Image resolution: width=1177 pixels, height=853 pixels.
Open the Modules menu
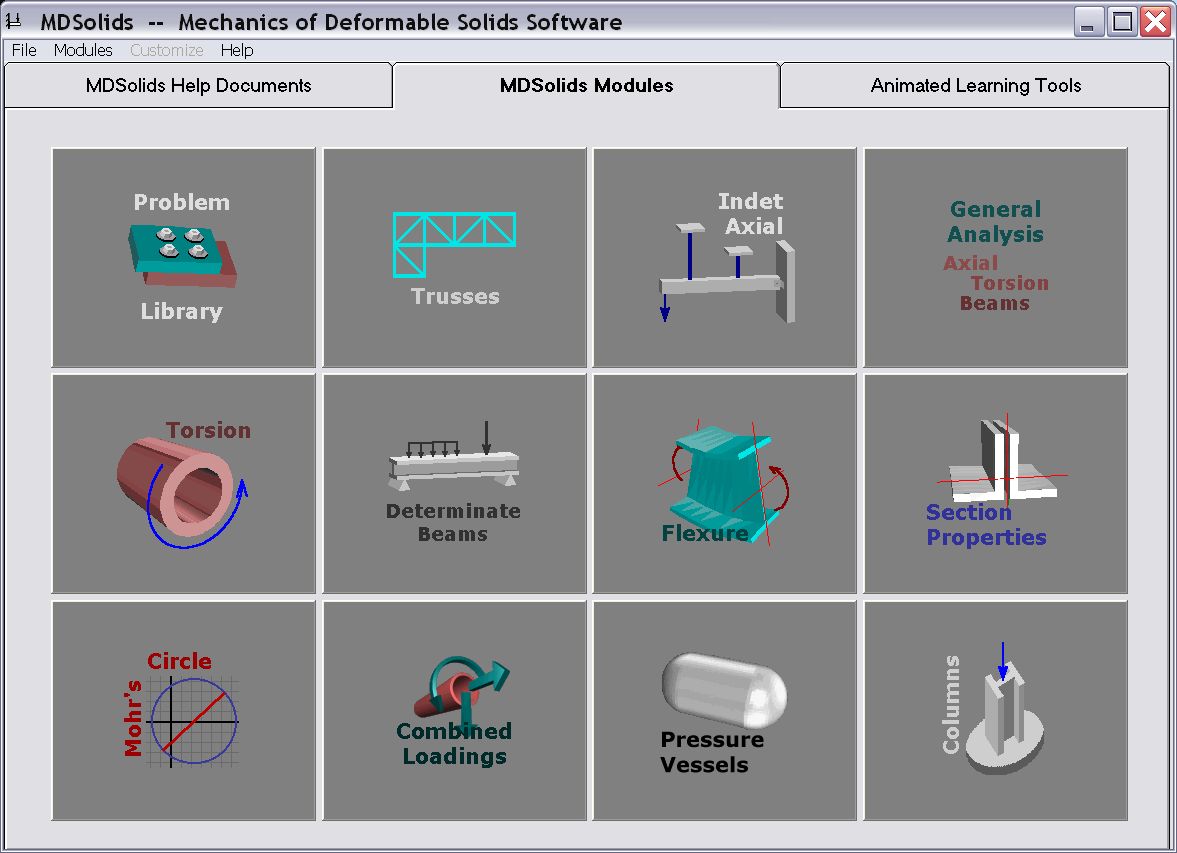pos(83,50)
